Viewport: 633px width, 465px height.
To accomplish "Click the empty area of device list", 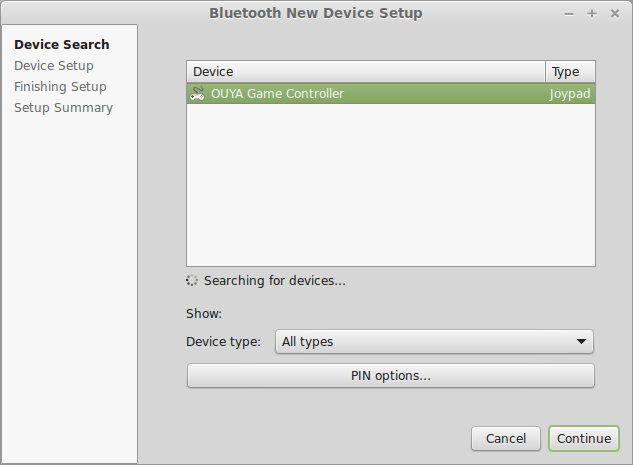I will click(x=390, y=190).
